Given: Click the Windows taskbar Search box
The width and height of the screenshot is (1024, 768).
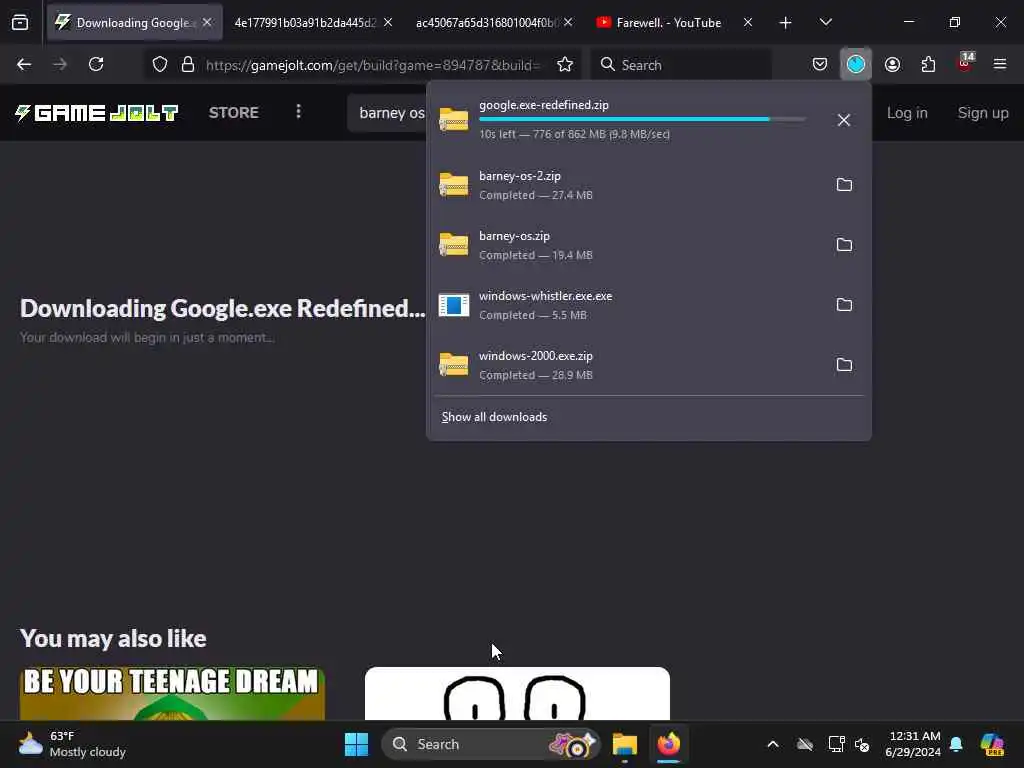Looking at the screenshot, I should pos(490,744).
